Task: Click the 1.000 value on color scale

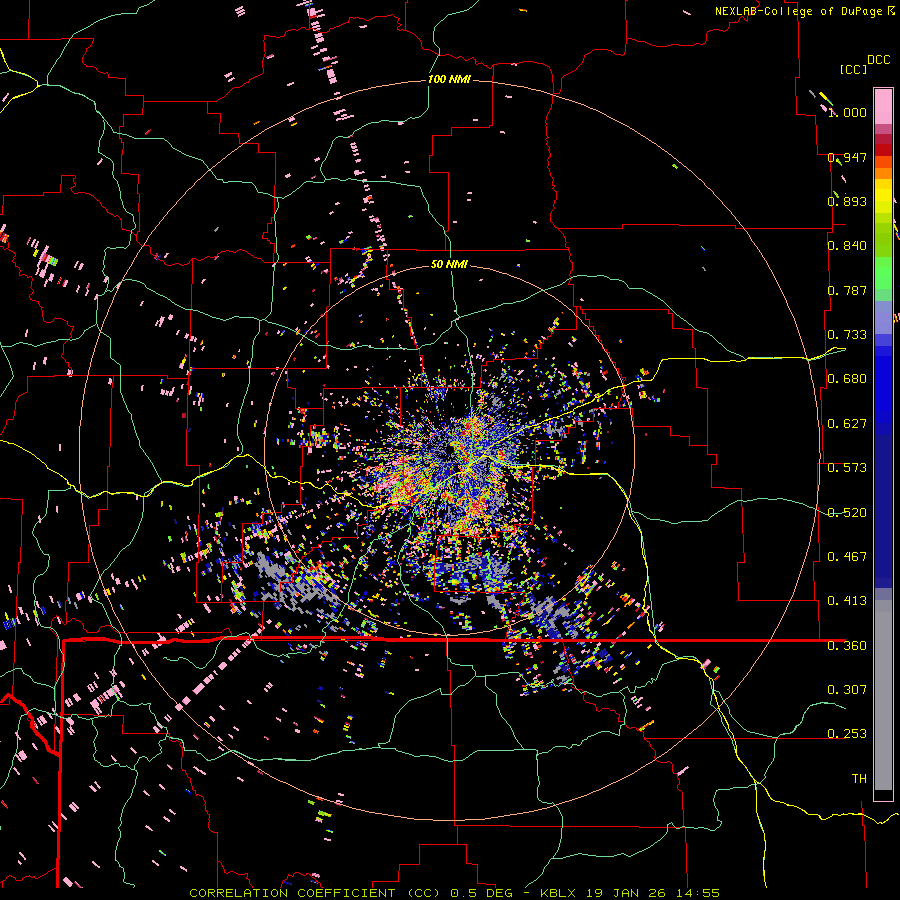Action: click(x=847, y=112)
